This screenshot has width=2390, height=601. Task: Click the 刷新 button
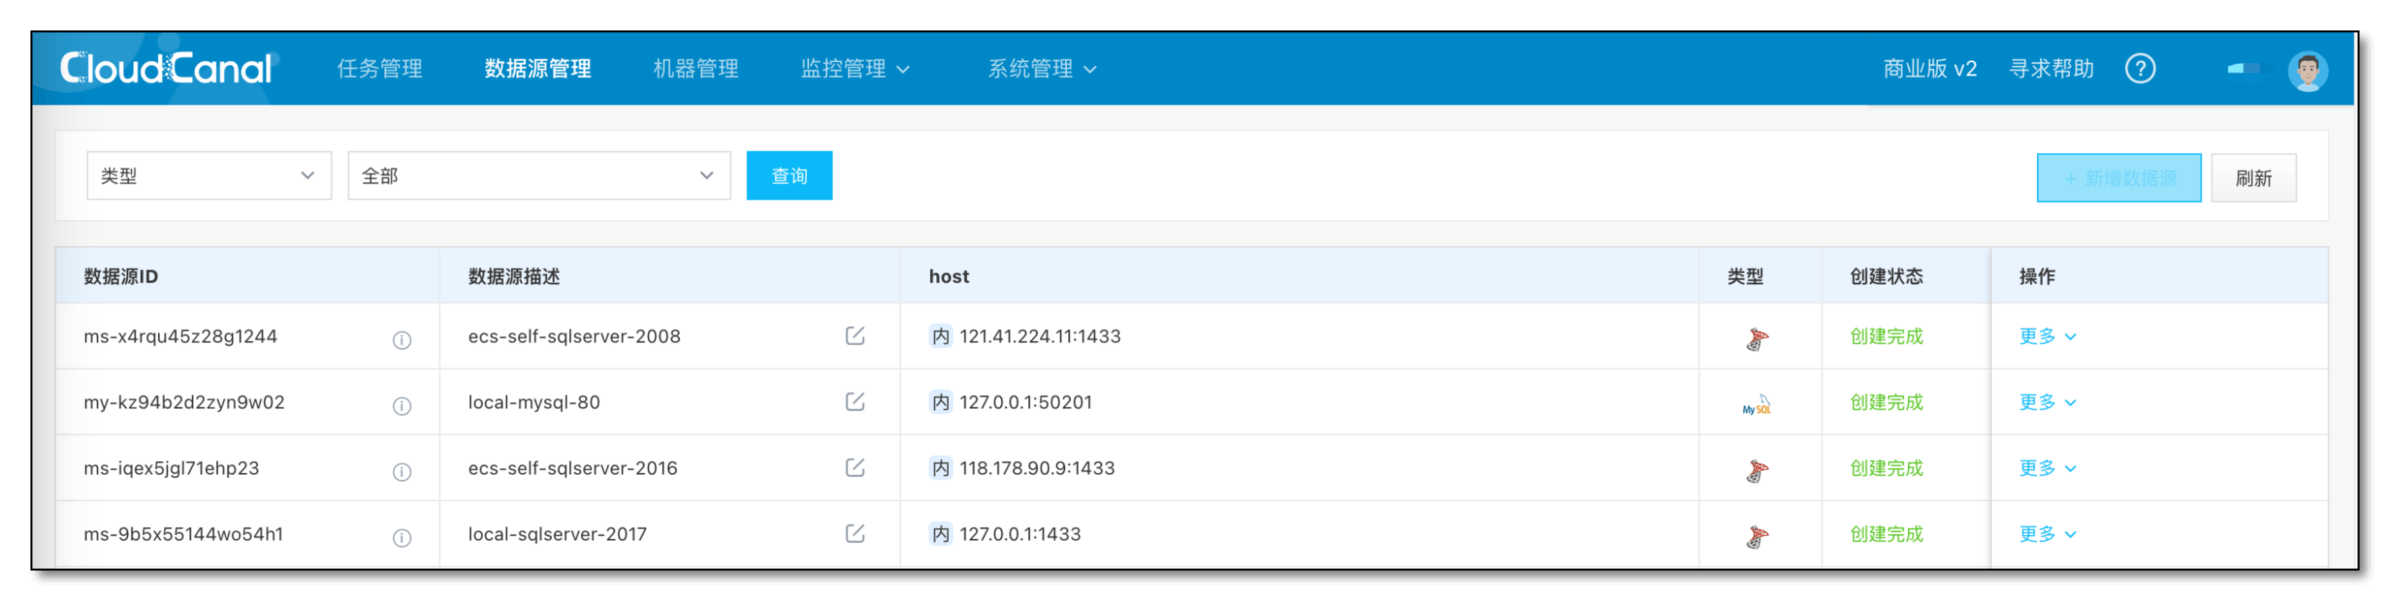[x=2253, y=178]
